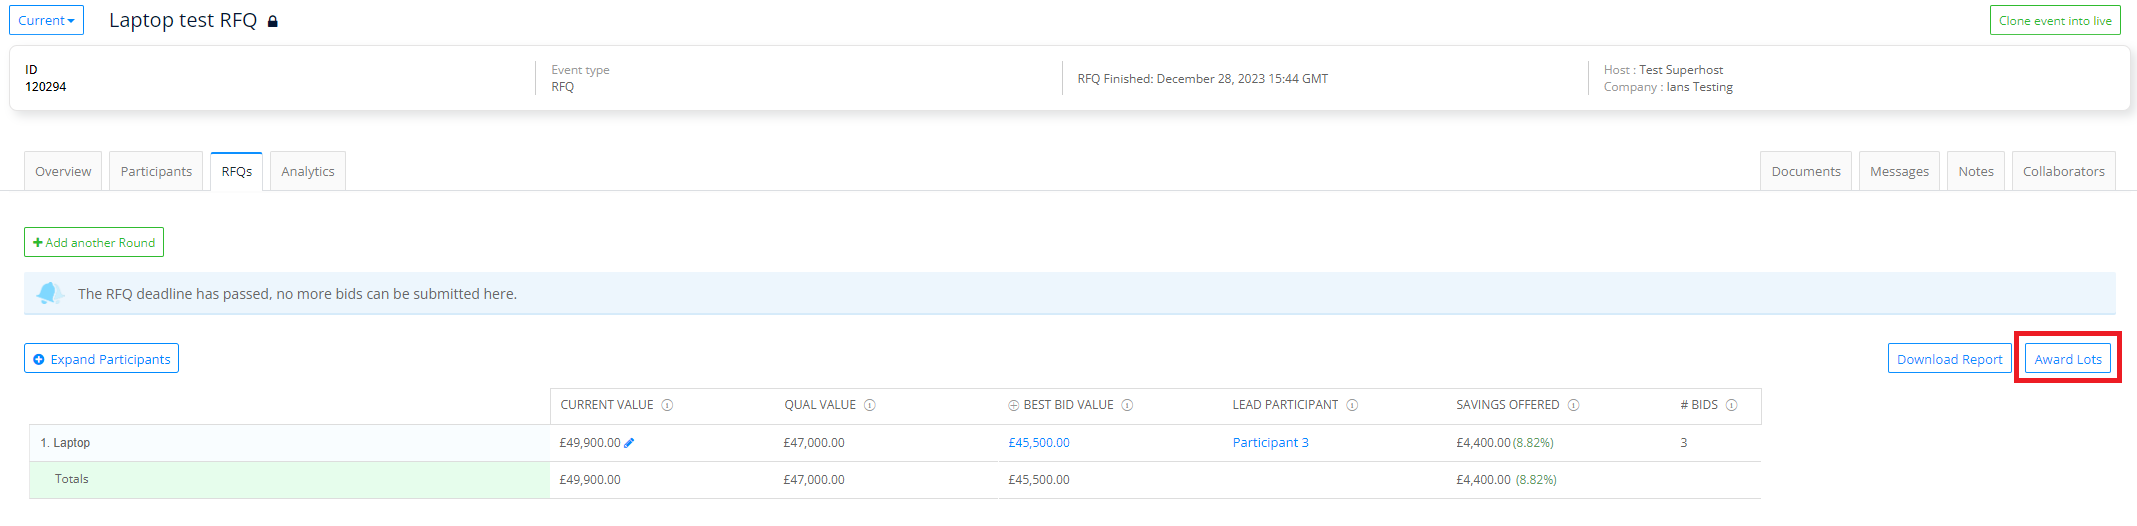
Task: Switch to the Analytics tab
Action: (307, 172)
